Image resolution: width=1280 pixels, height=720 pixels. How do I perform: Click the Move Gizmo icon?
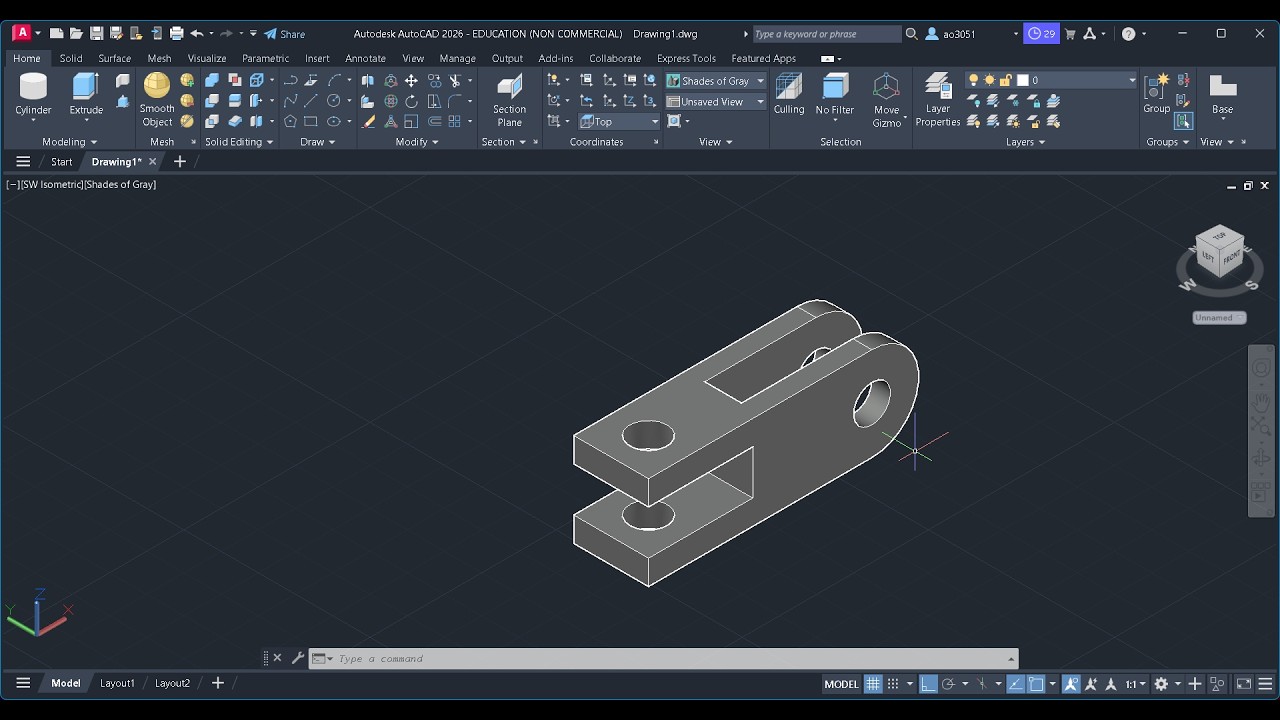point(886,87)
